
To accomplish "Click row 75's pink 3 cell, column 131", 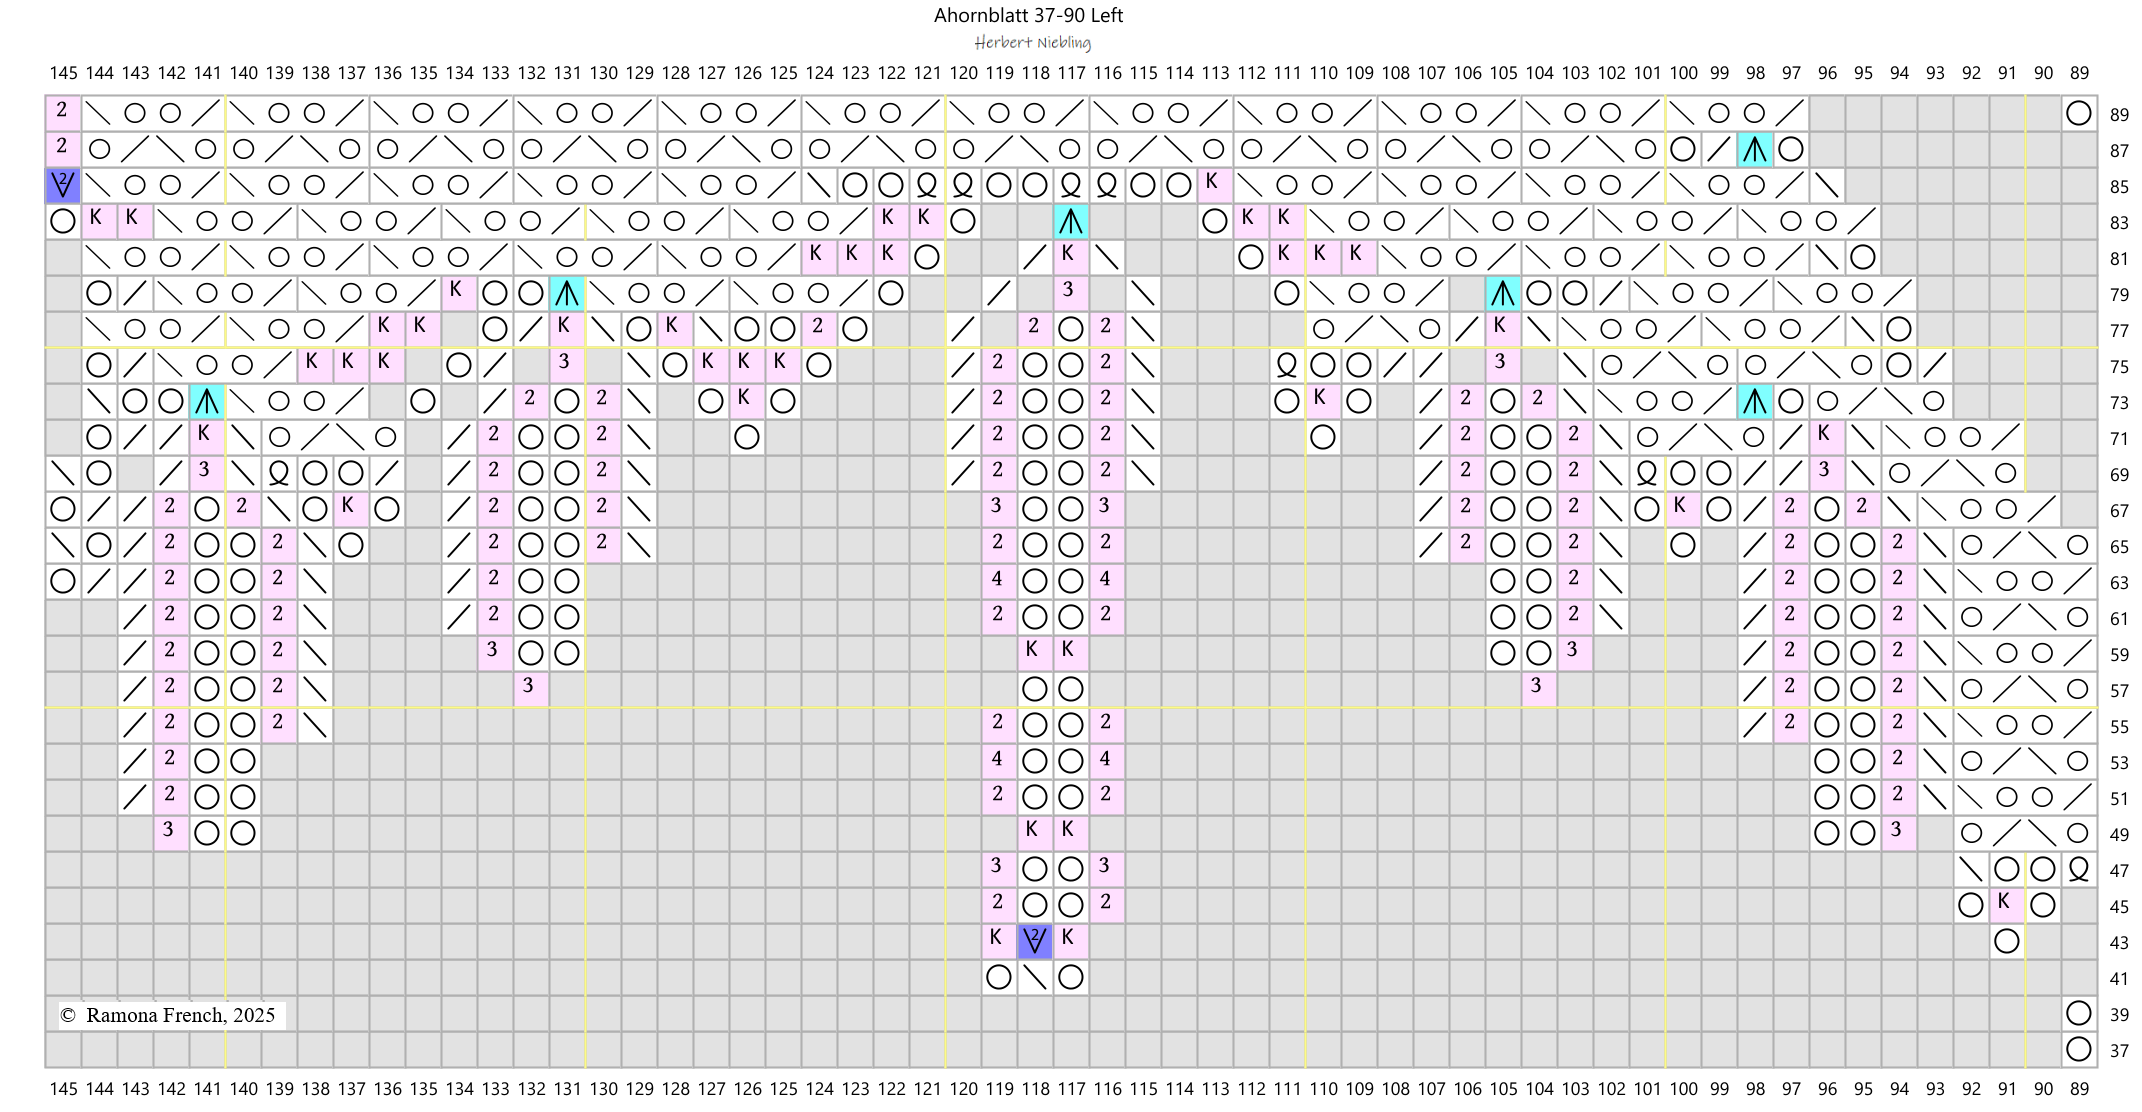I will [567, 365].
